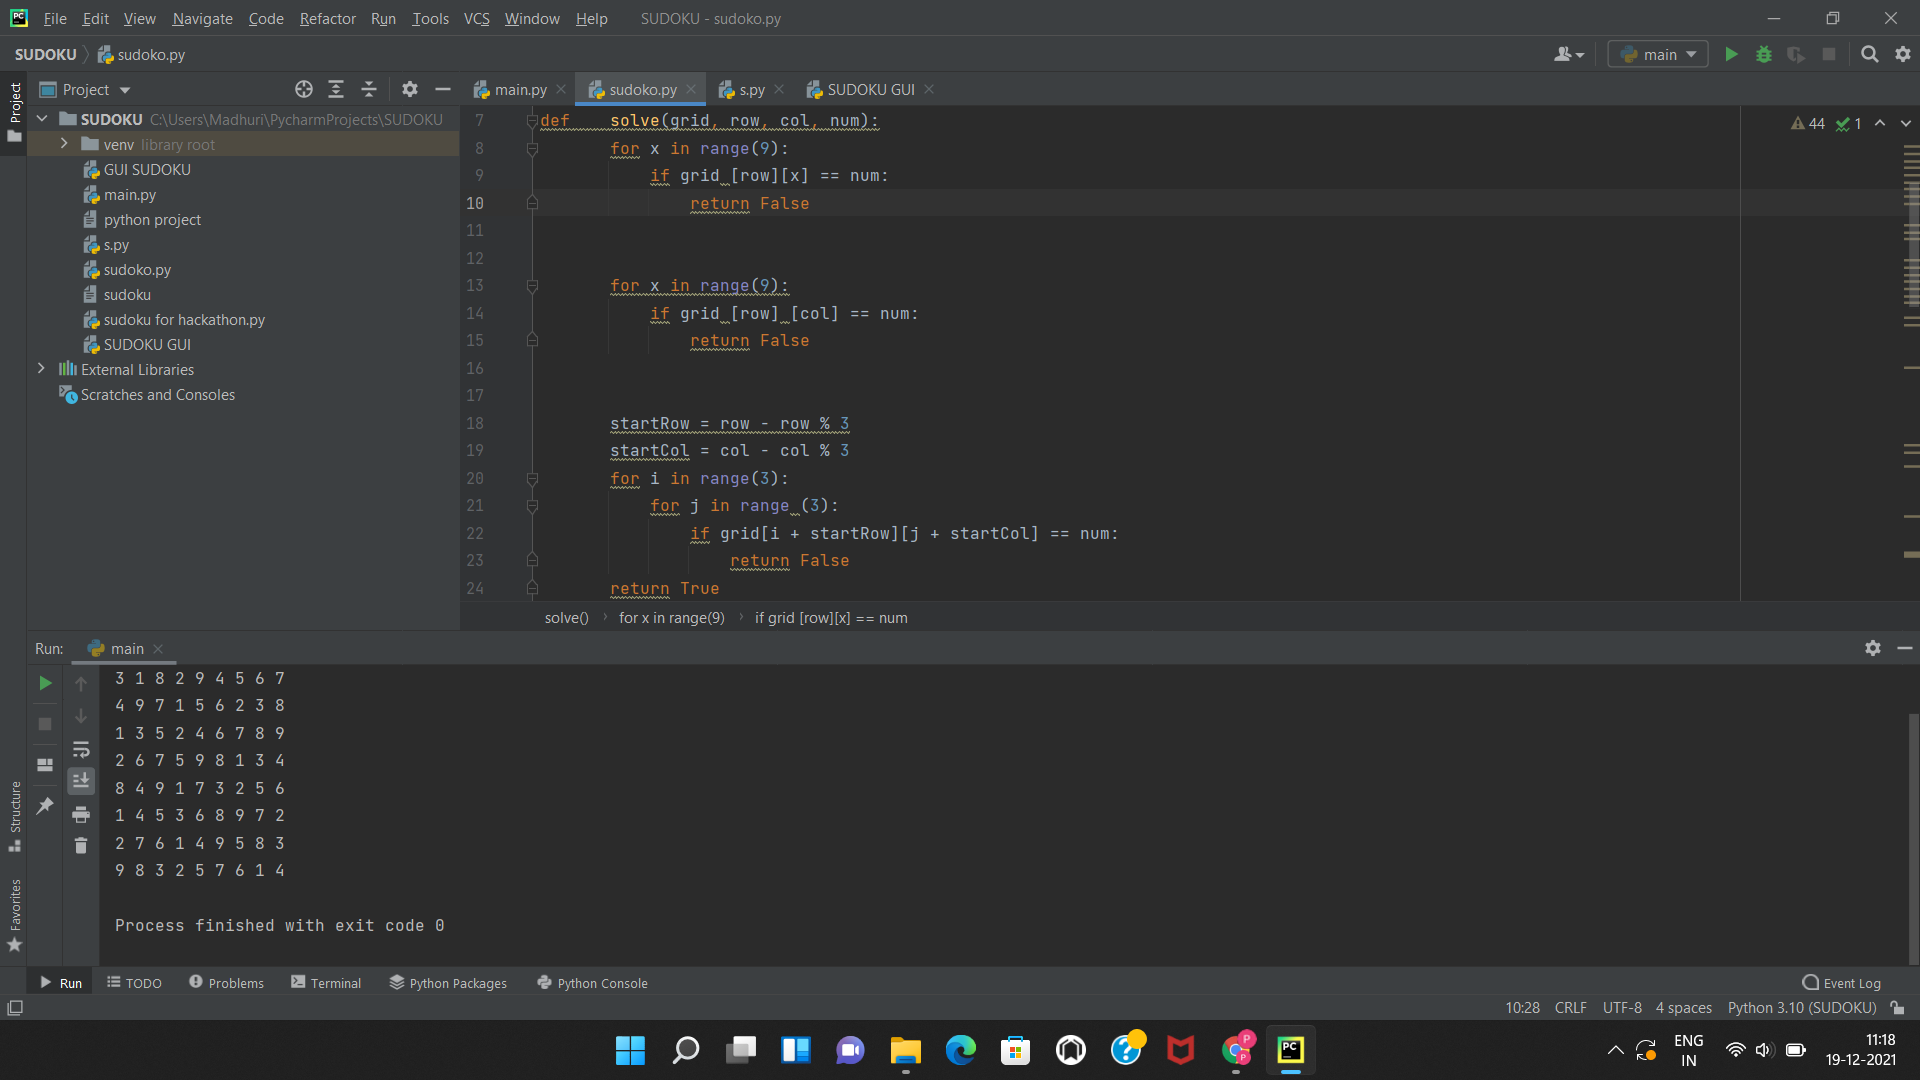Enable soft-wrap in the Run console
The width and height of the screenshot is (1920, 1080).
point(81,749)
